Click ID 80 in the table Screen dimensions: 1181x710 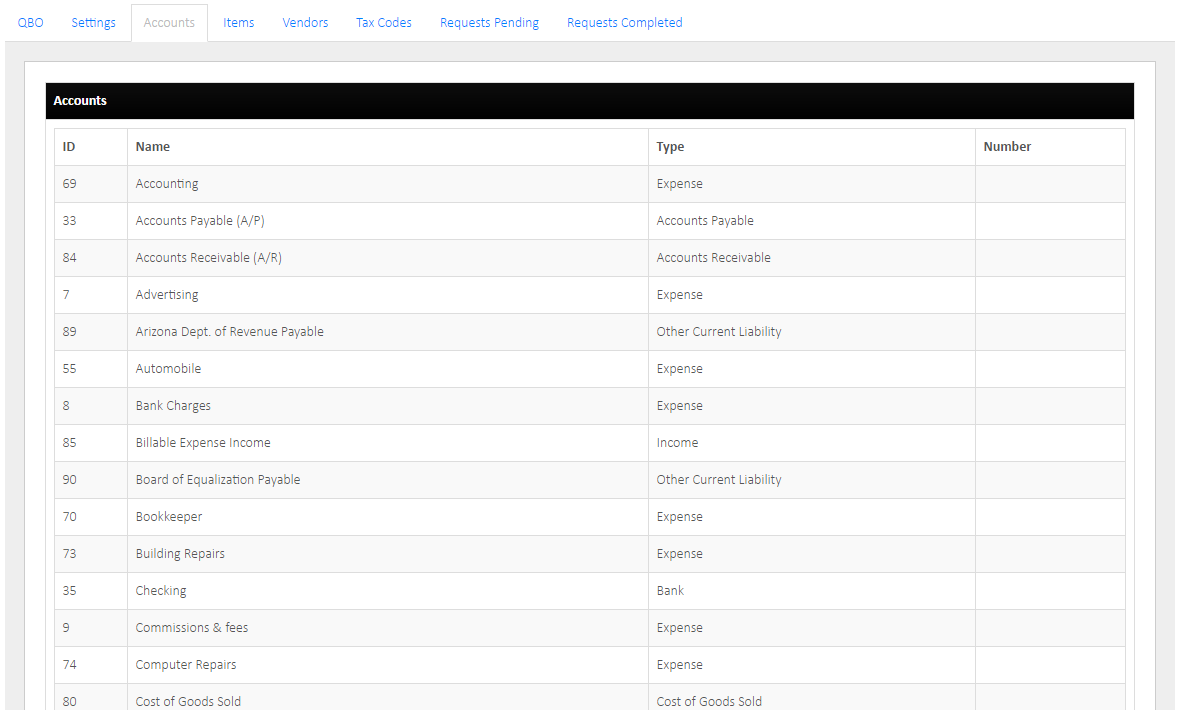69,701
